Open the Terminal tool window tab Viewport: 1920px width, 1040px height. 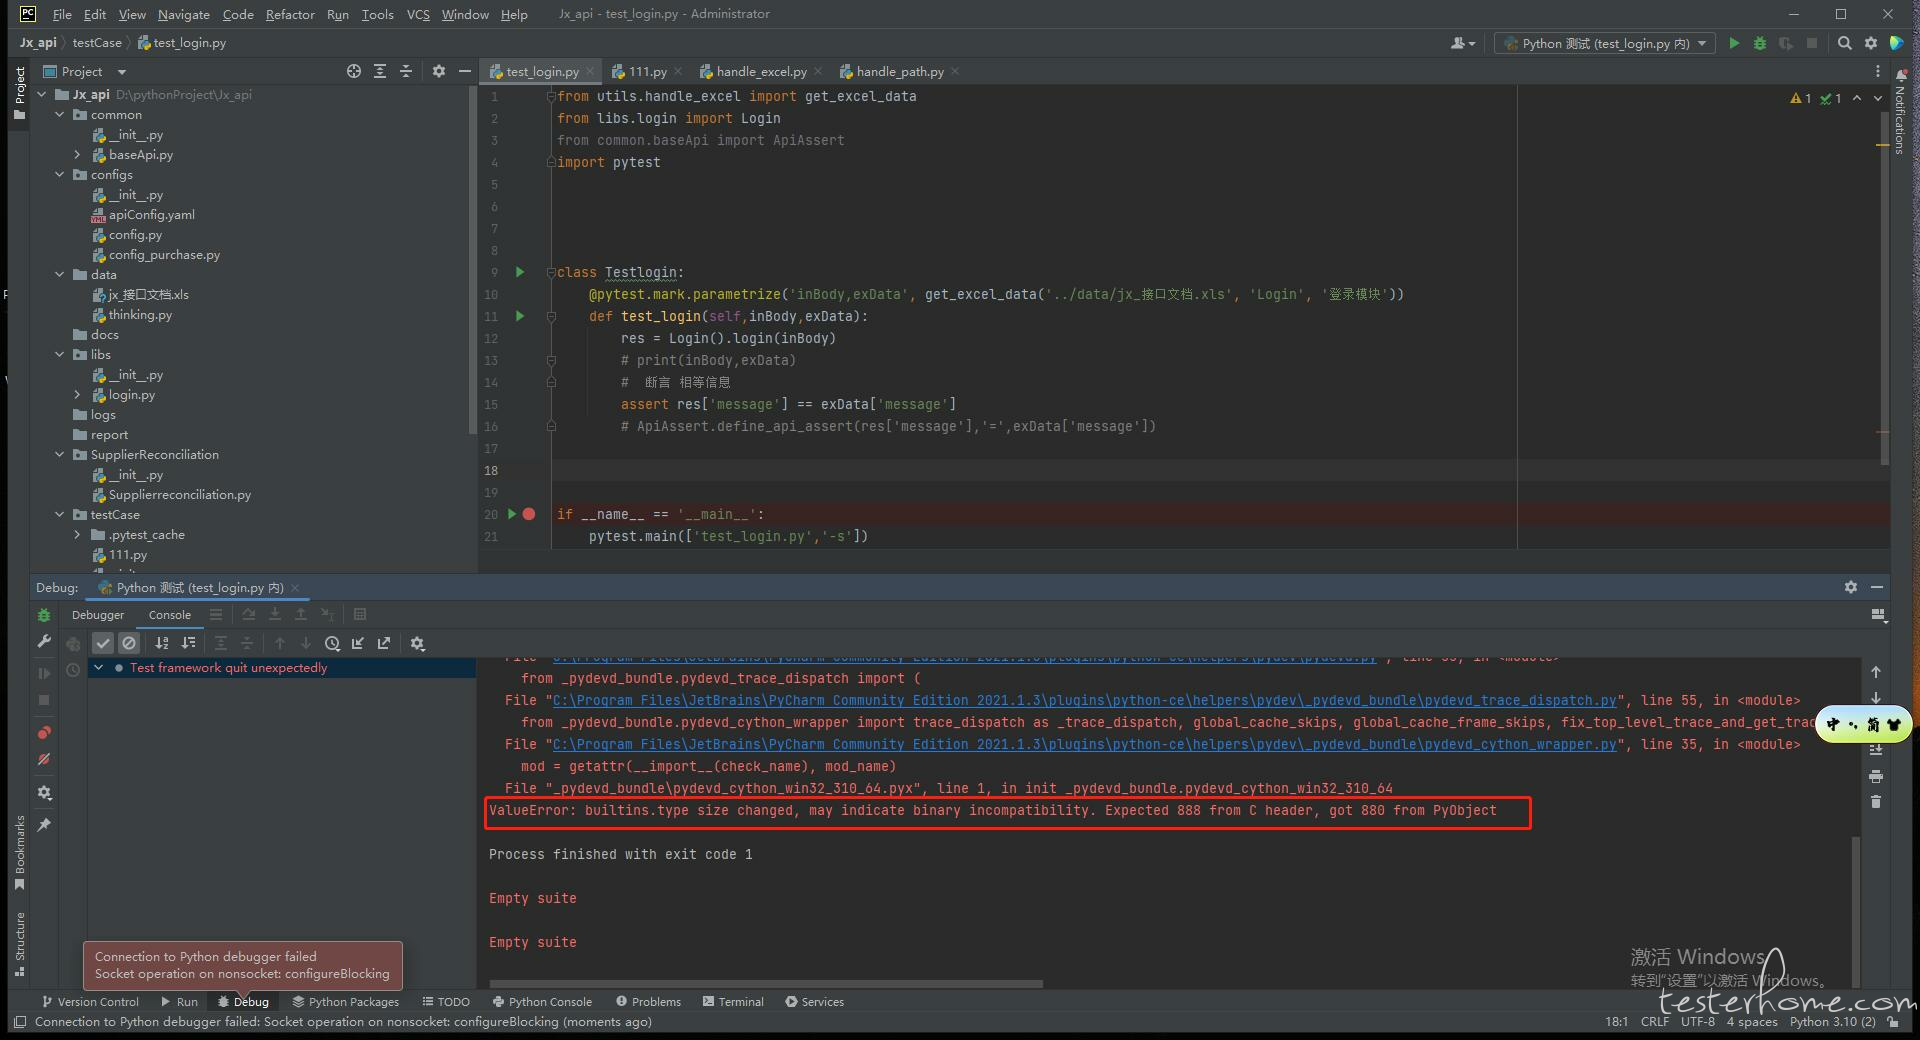pos(733,1001)
